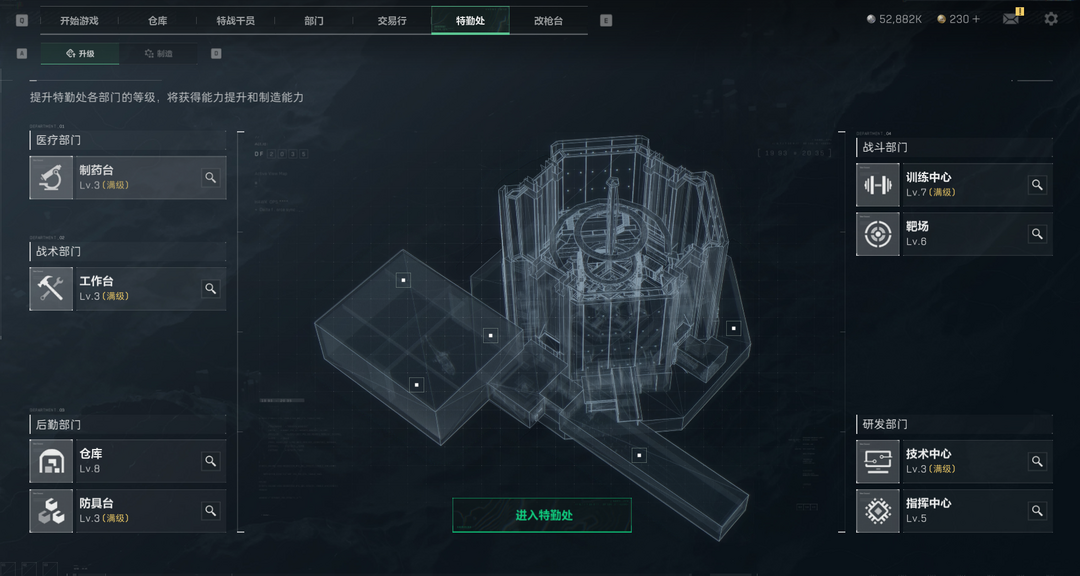Click the microscope icon for 制药台
The width and height of the screenshot is (1080, 576).
pyautogui.click(x=51, y=178)
